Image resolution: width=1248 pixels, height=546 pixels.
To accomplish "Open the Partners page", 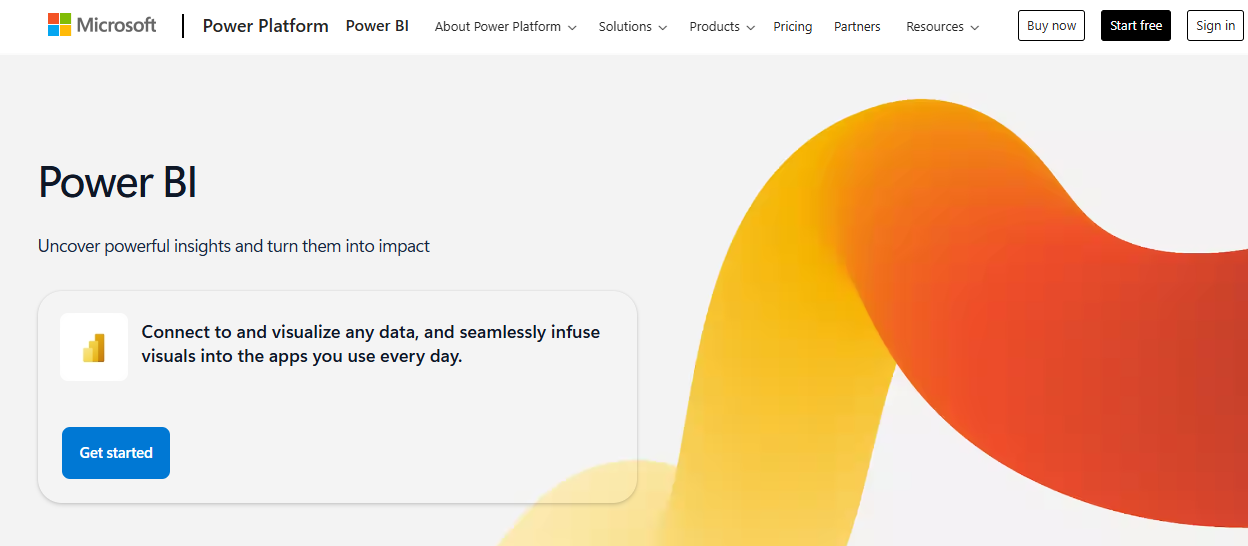I will (857, 26).
